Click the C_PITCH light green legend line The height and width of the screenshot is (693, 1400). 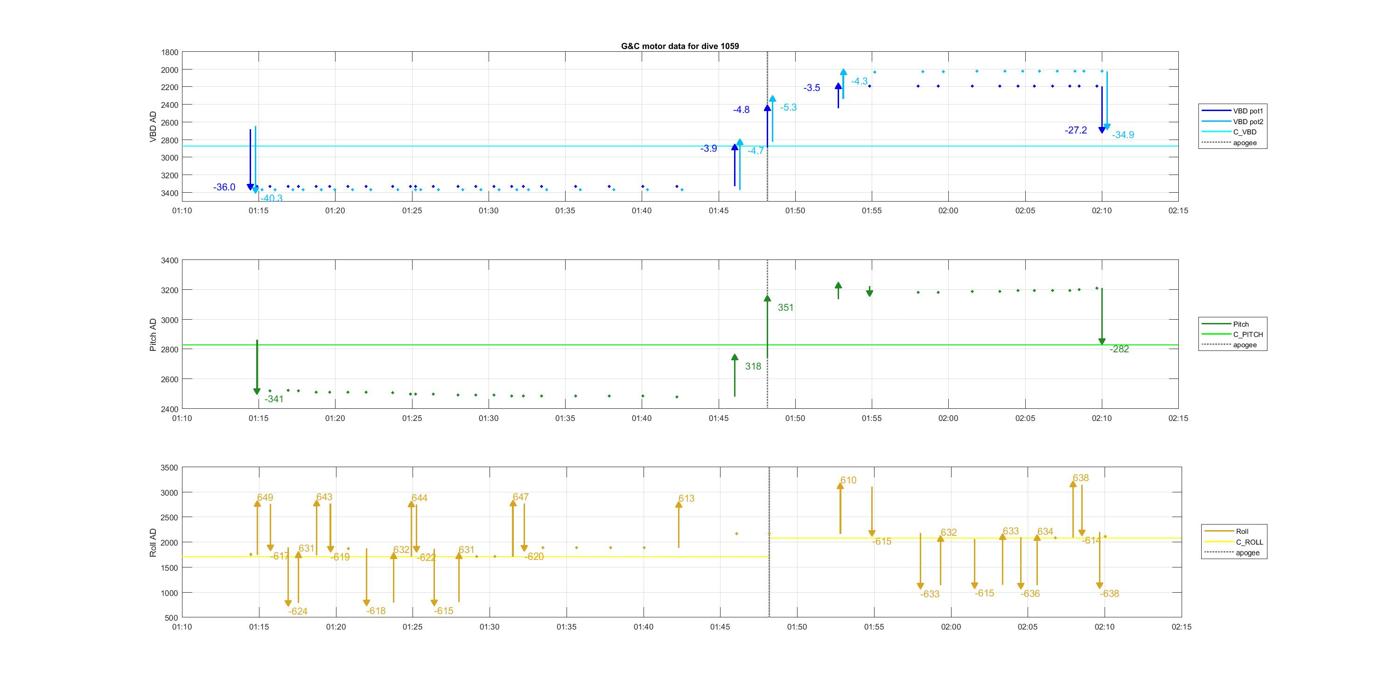coord(1218,334)
